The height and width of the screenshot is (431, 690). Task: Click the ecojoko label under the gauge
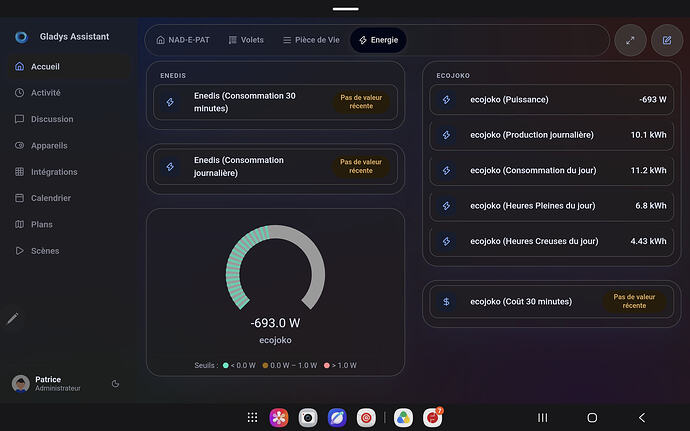(x=275, y=340)
